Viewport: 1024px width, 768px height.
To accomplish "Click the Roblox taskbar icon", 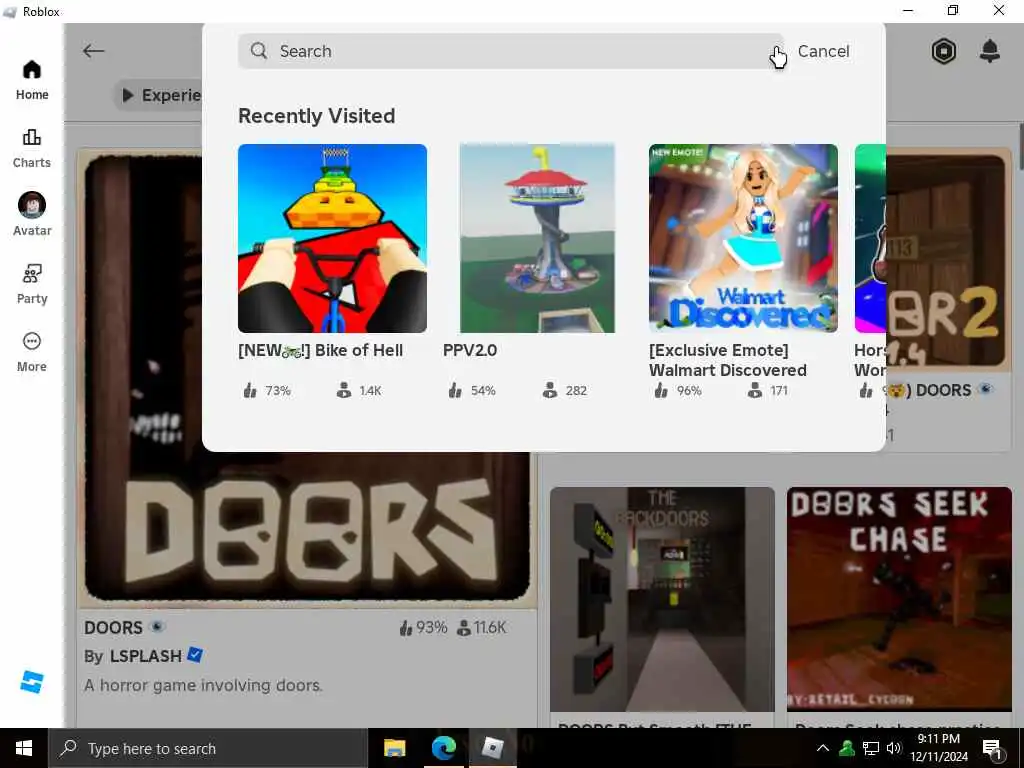I will click(492, 748).
